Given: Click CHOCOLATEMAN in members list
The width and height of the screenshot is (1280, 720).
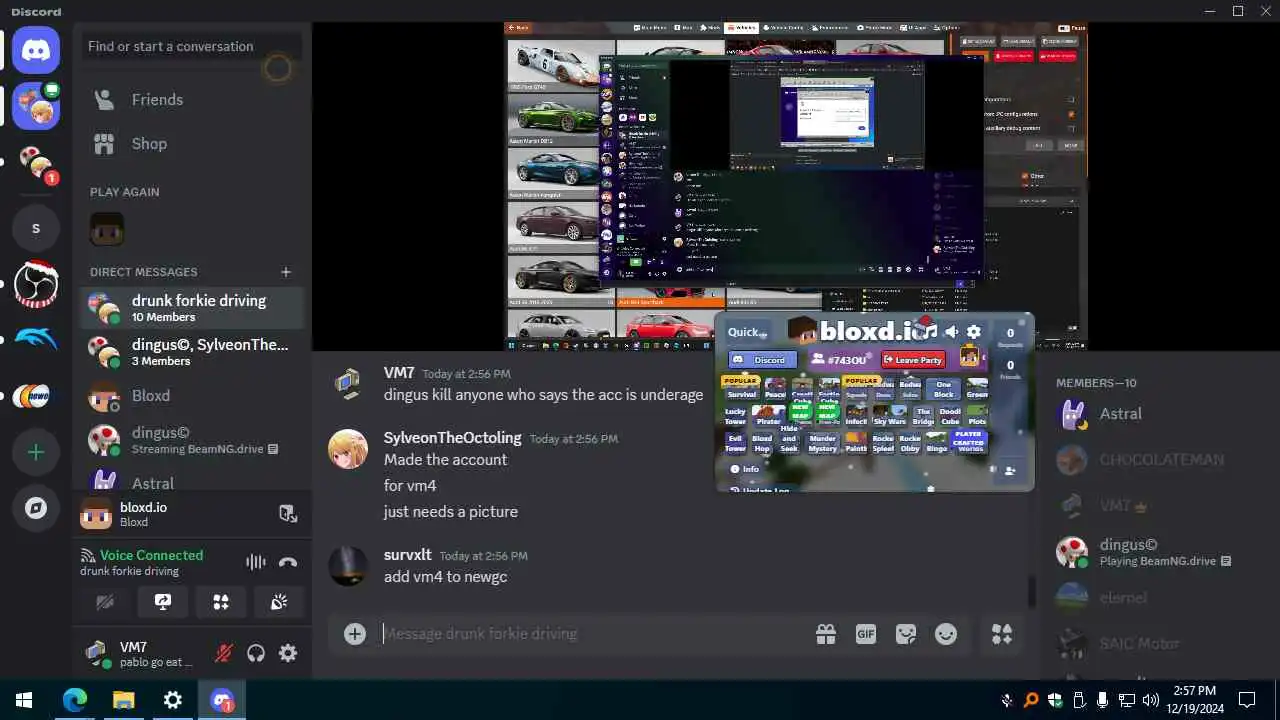Looking at the screenshot, I should [1161, 460].
